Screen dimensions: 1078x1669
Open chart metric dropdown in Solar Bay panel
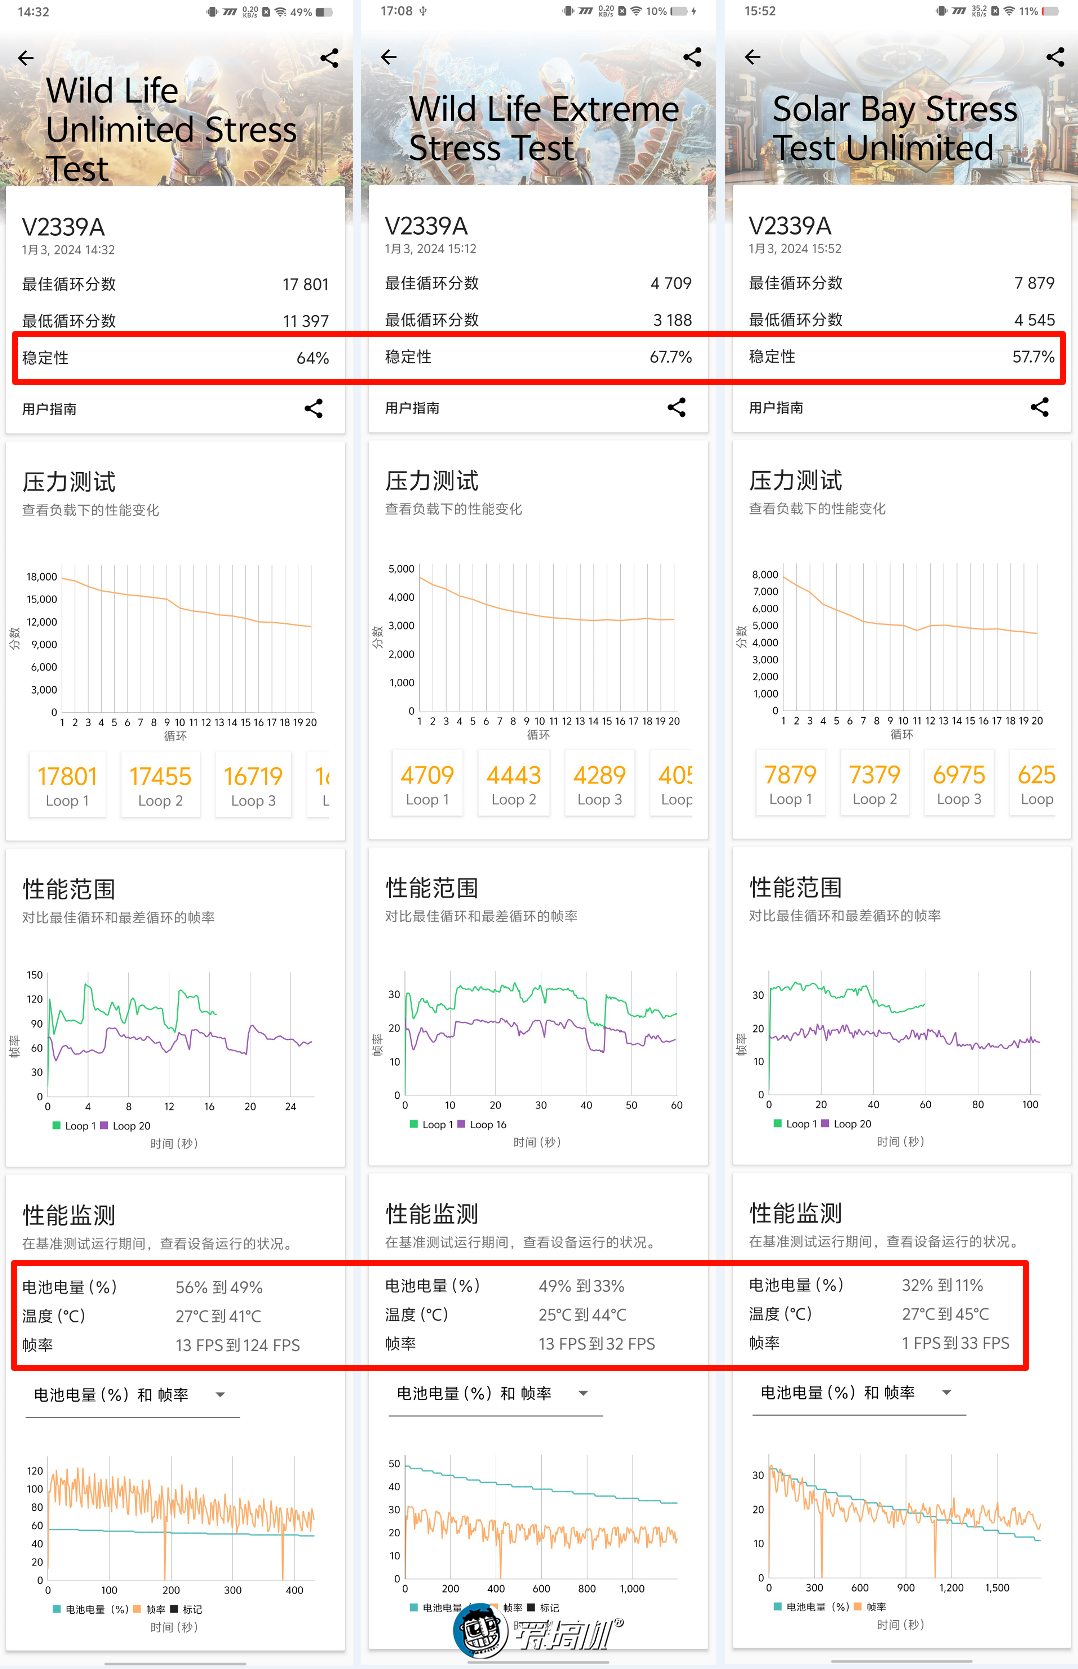point(858,1392)
